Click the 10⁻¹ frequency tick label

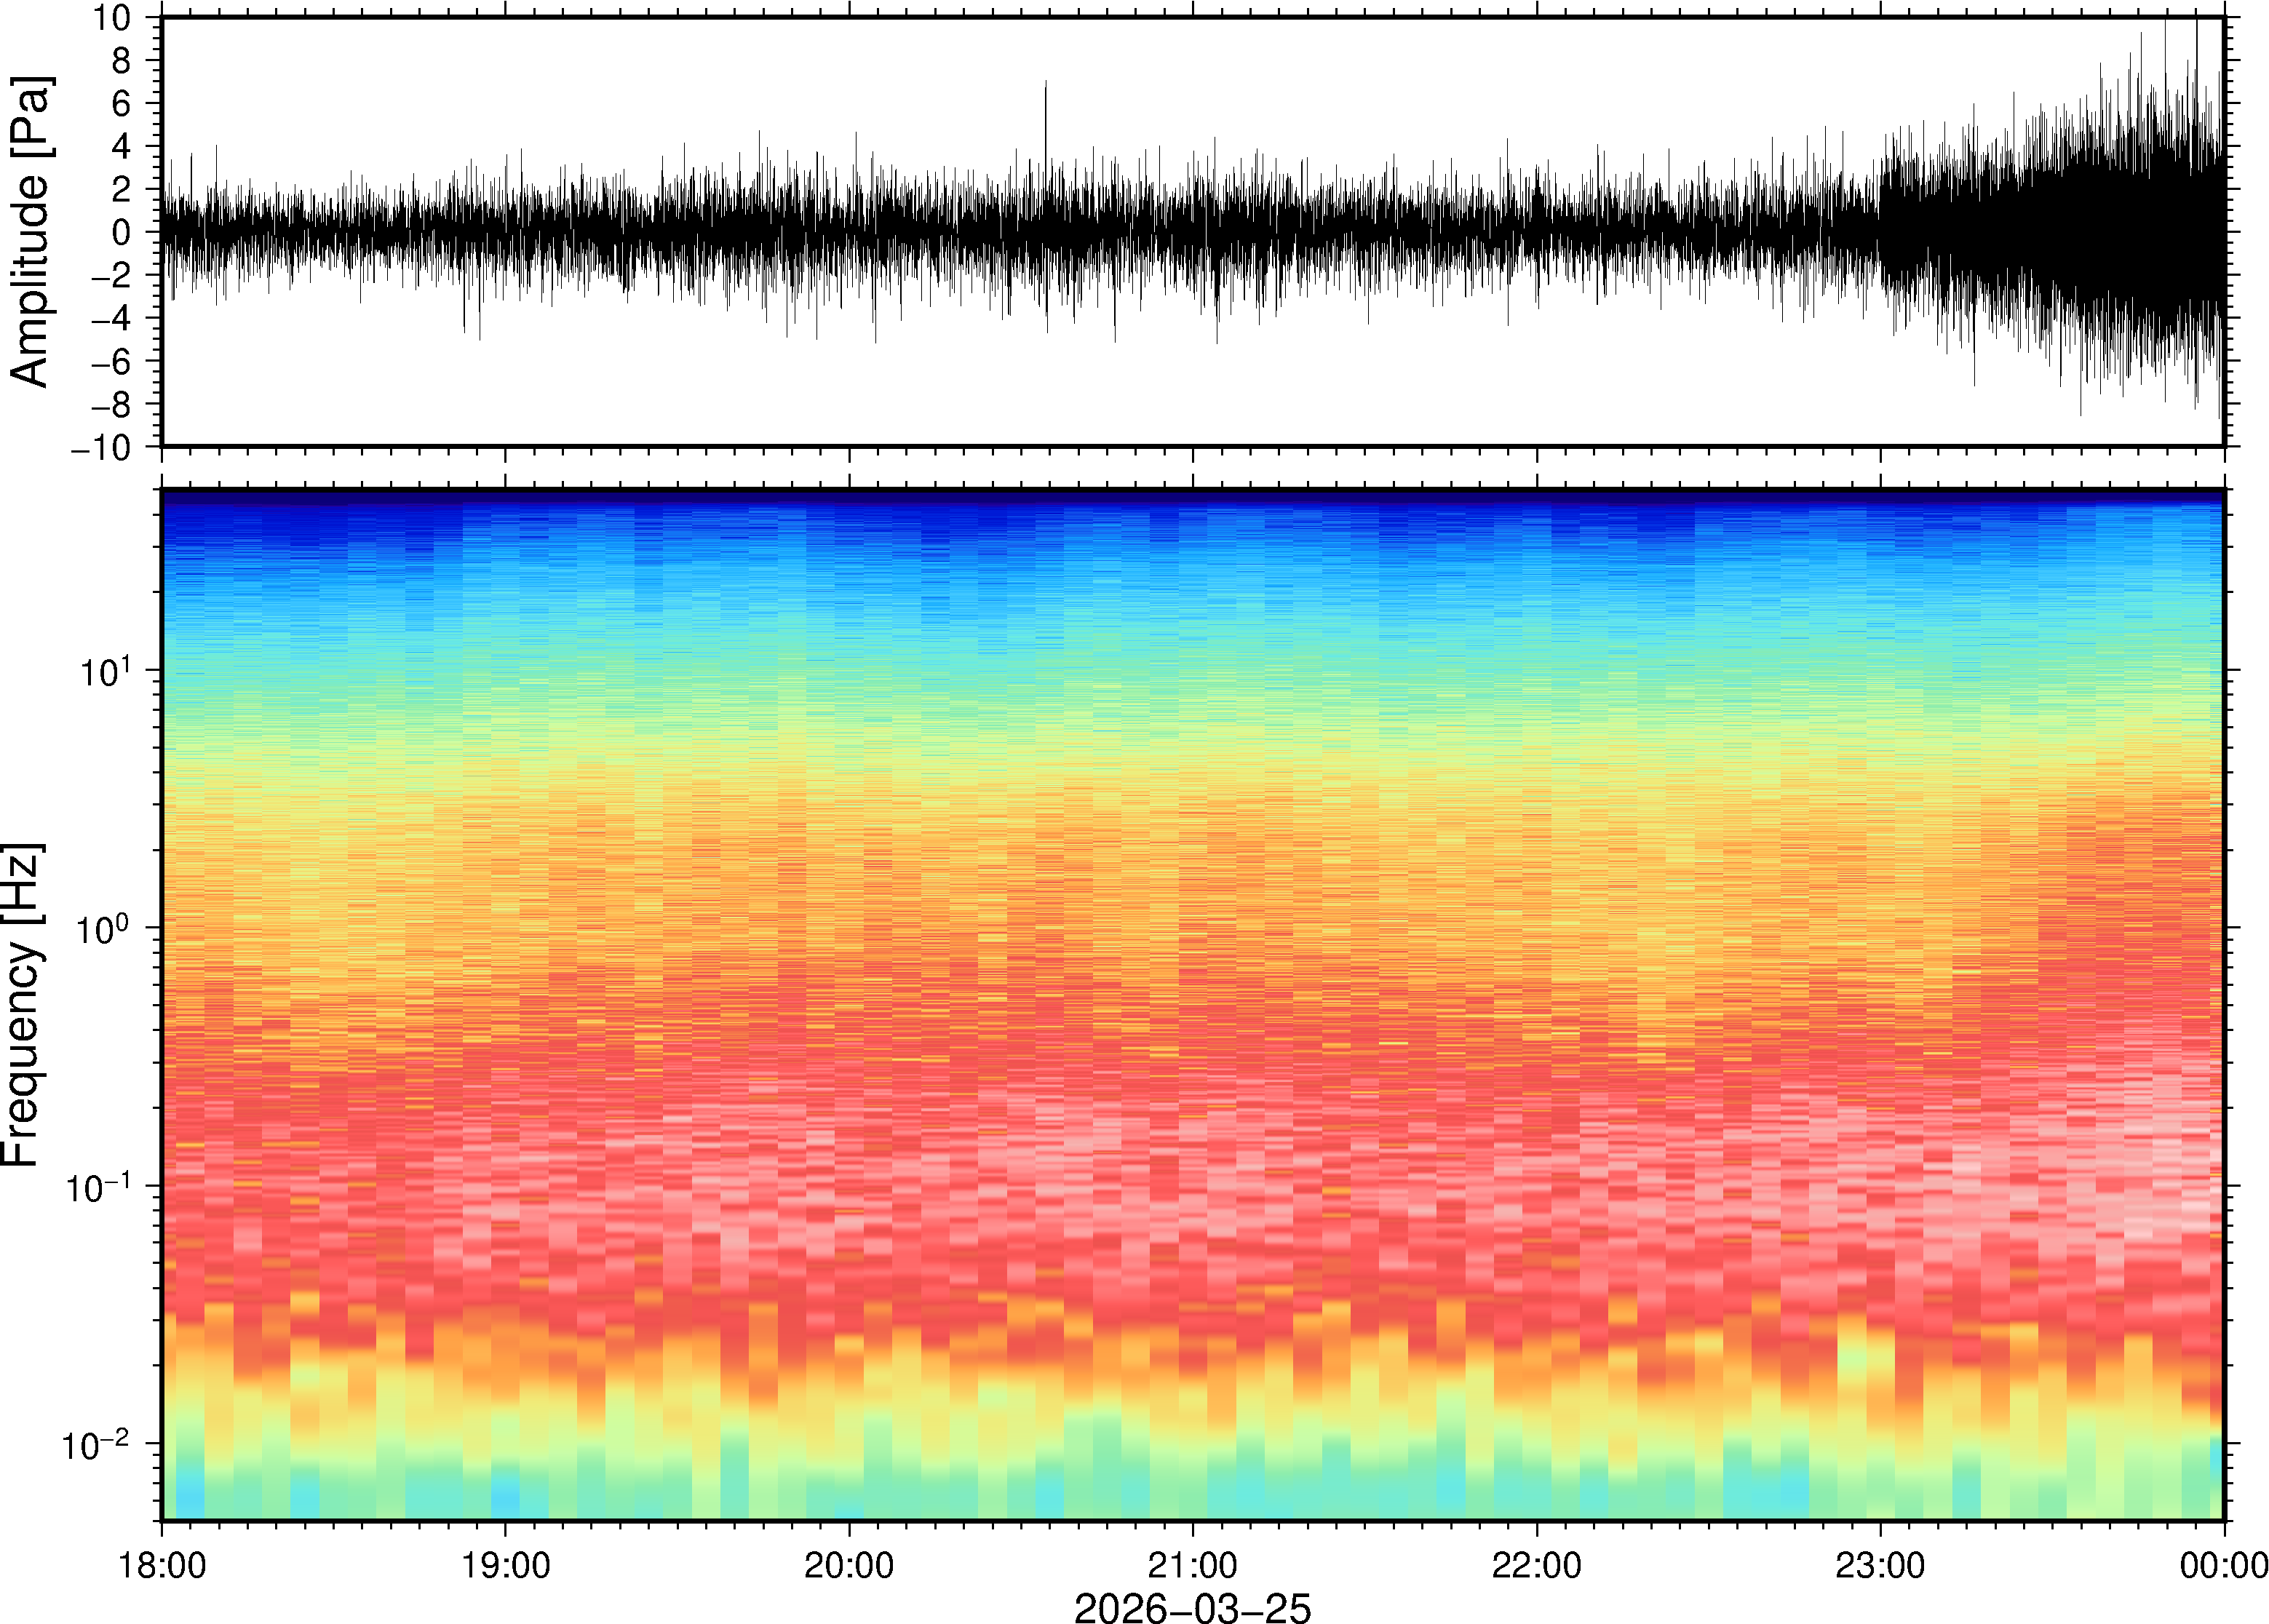[x=100, y=1187]
